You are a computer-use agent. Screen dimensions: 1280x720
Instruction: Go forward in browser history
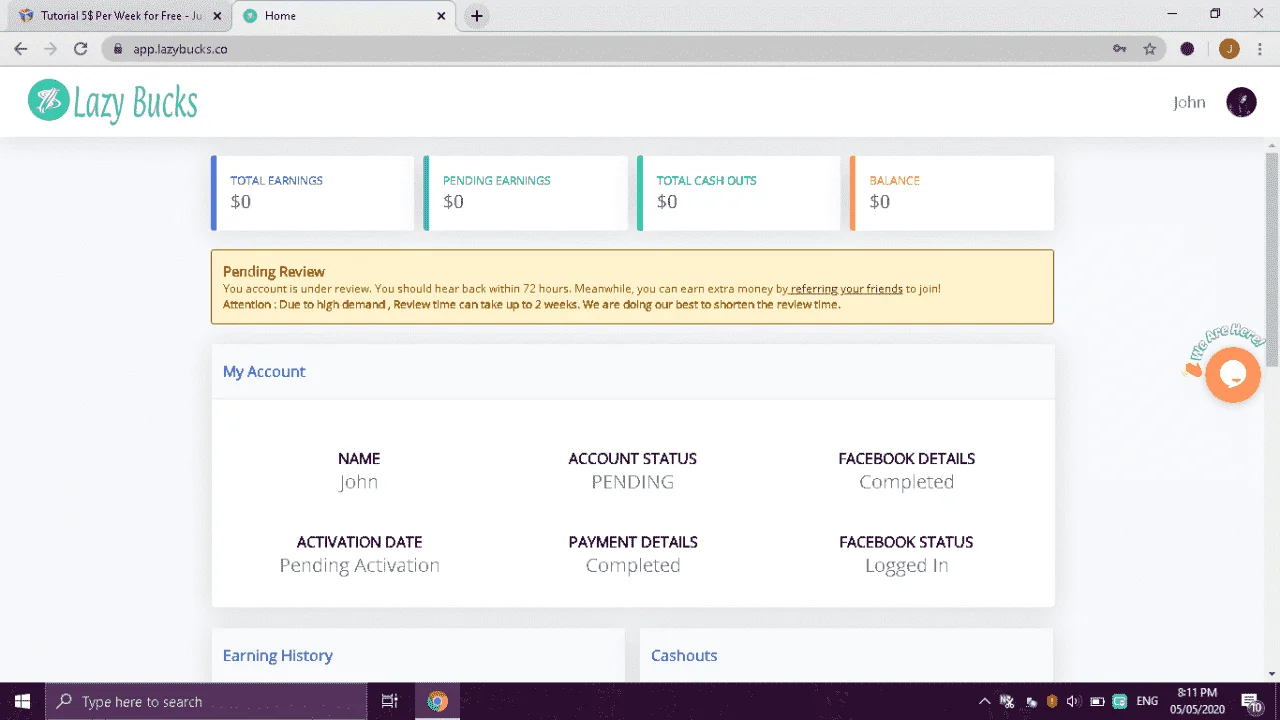[50, 48]
